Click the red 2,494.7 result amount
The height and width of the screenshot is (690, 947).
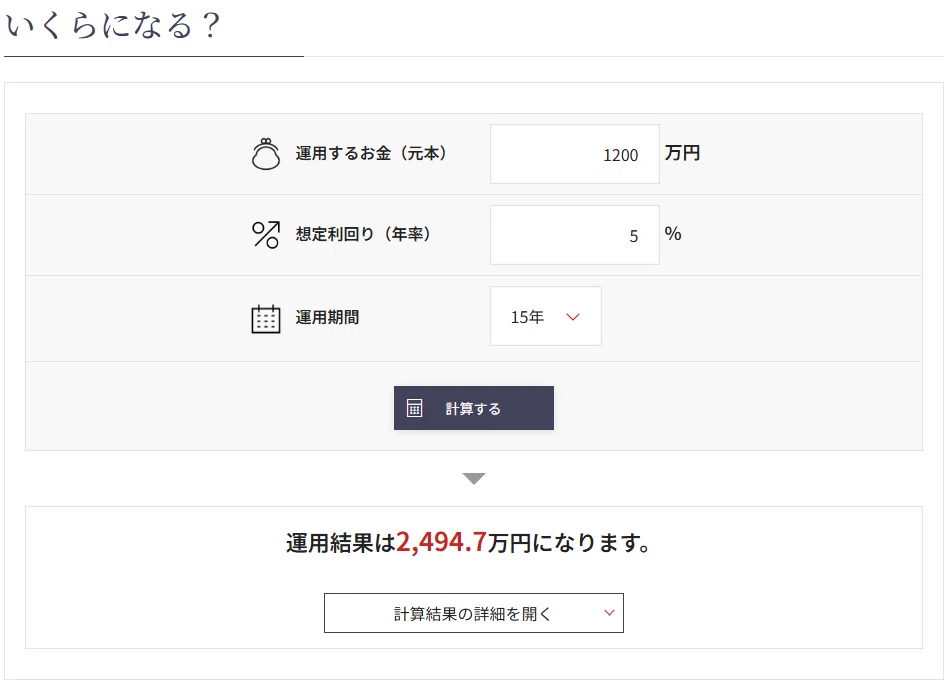[441, 542]
